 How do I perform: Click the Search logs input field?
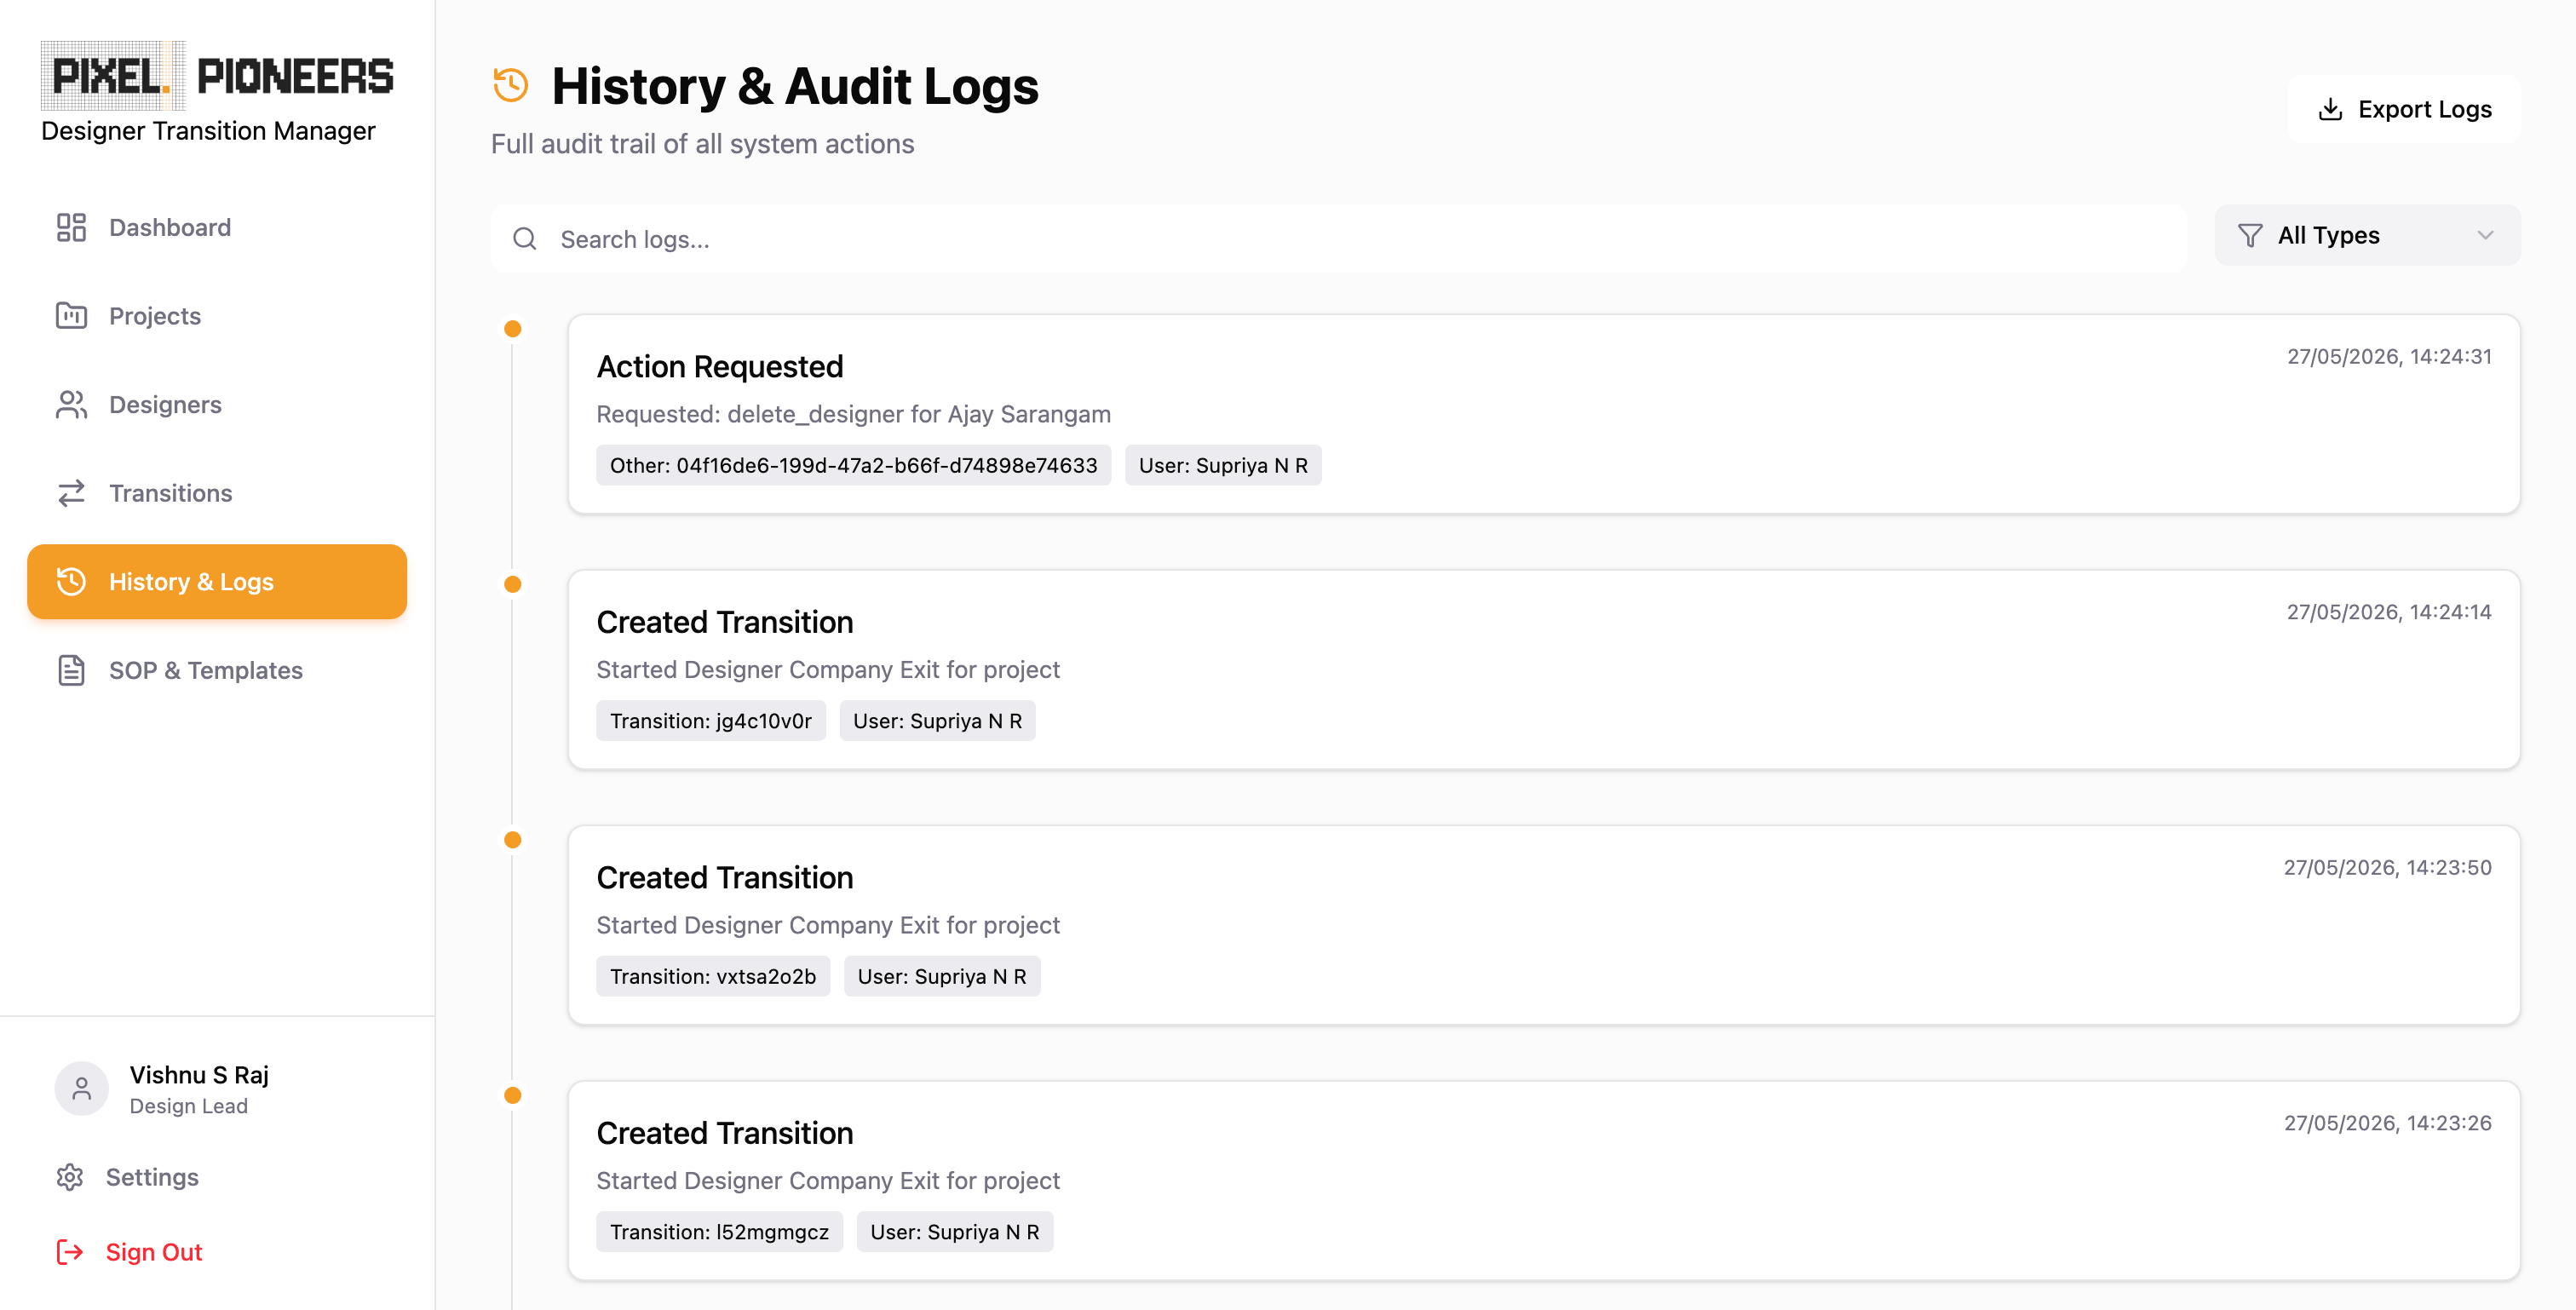[x=1338, y=239]
